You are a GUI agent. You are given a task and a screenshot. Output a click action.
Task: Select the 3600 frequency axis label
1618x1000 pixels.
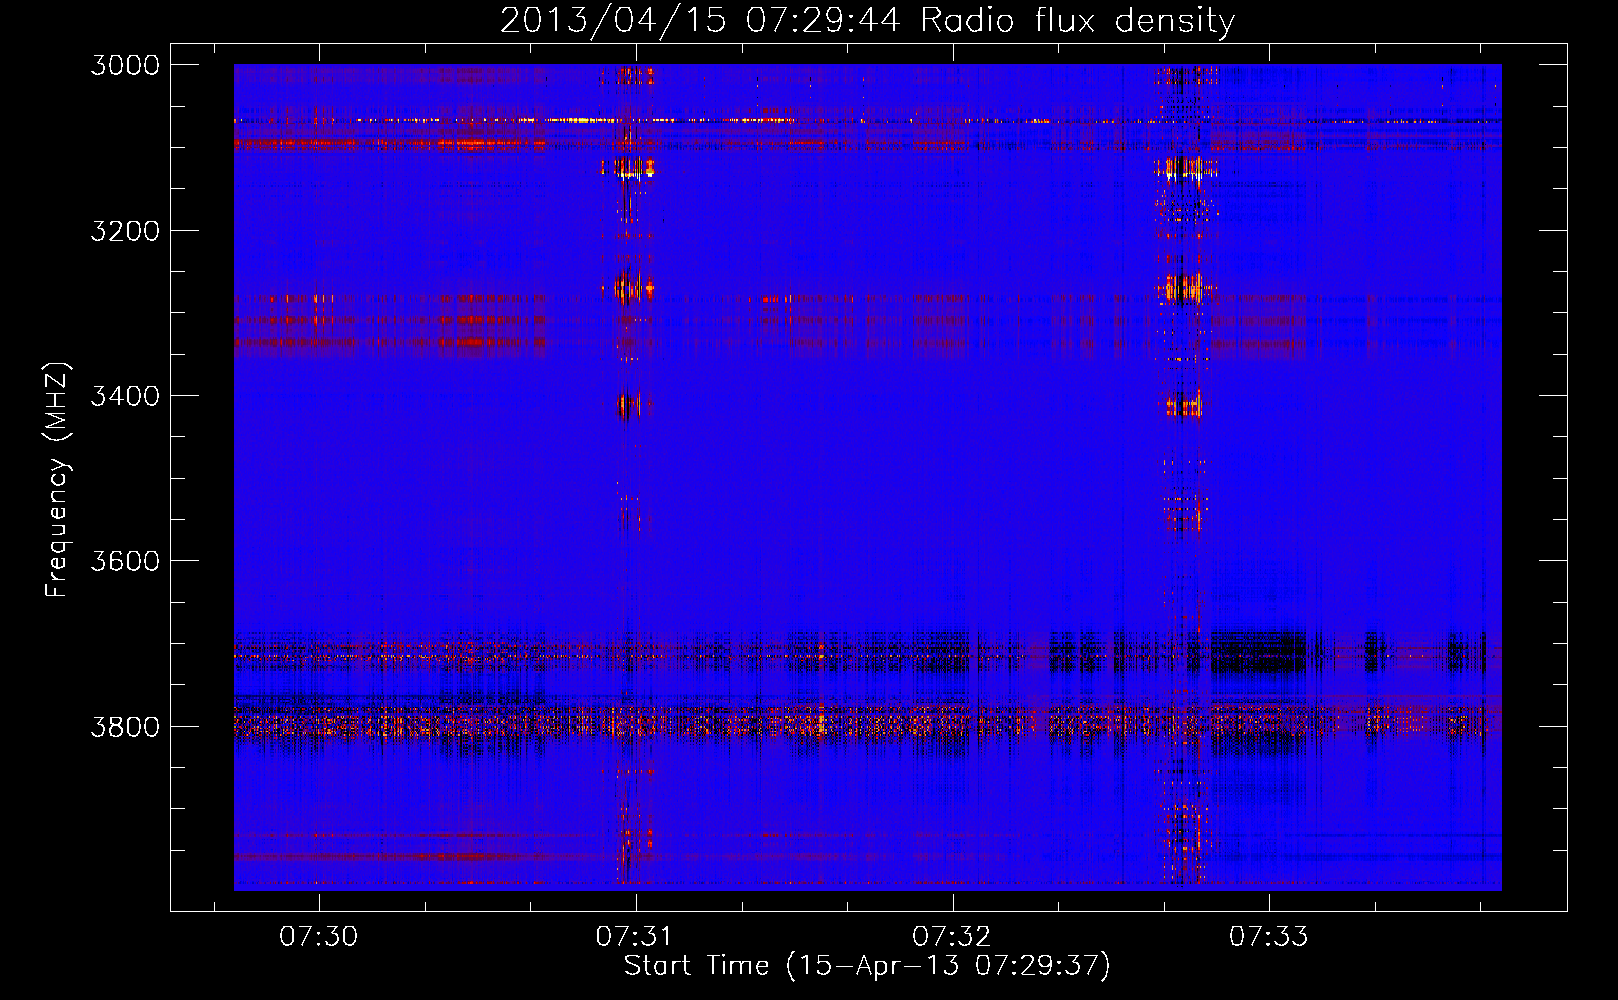pos(125,561)
